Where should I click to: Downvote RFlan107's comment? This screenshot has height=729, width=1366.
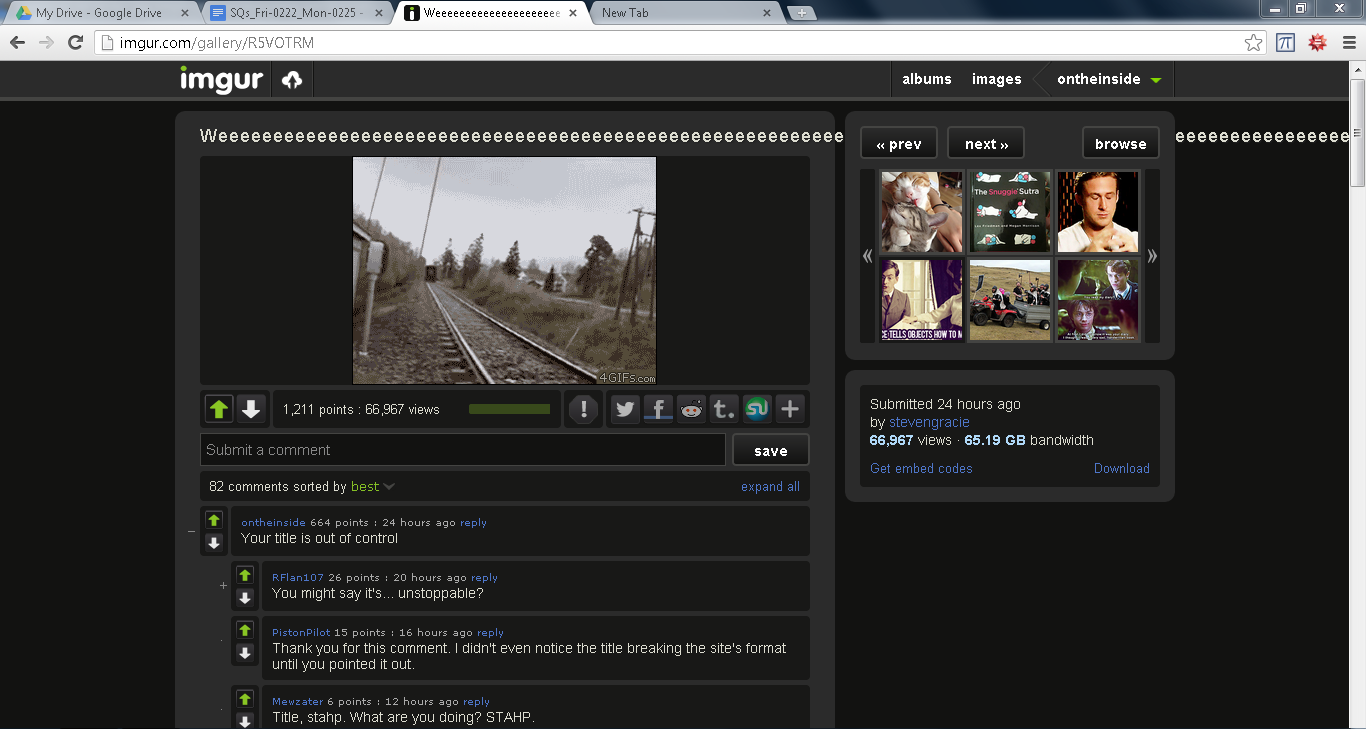tap(244, 598)
